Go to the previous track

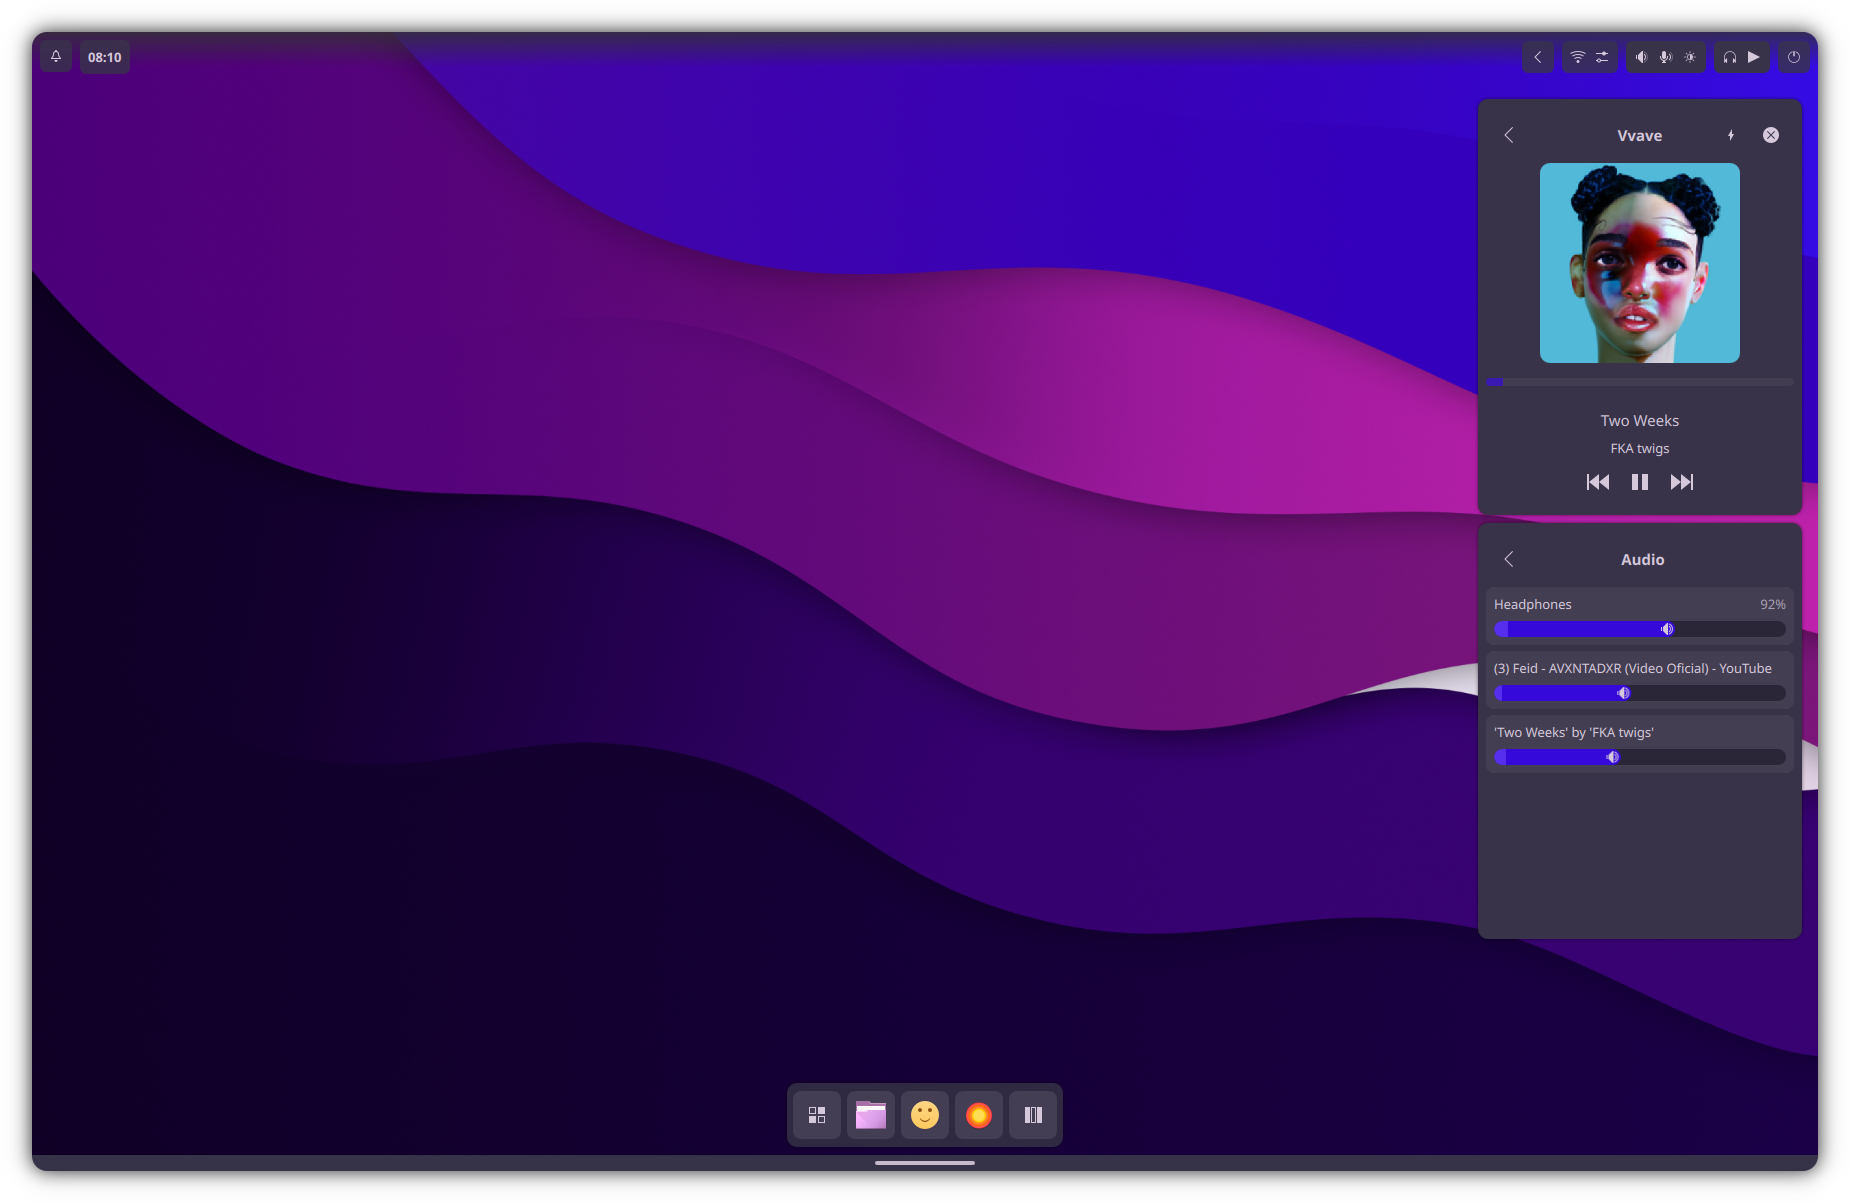(x=1598, y=482)
